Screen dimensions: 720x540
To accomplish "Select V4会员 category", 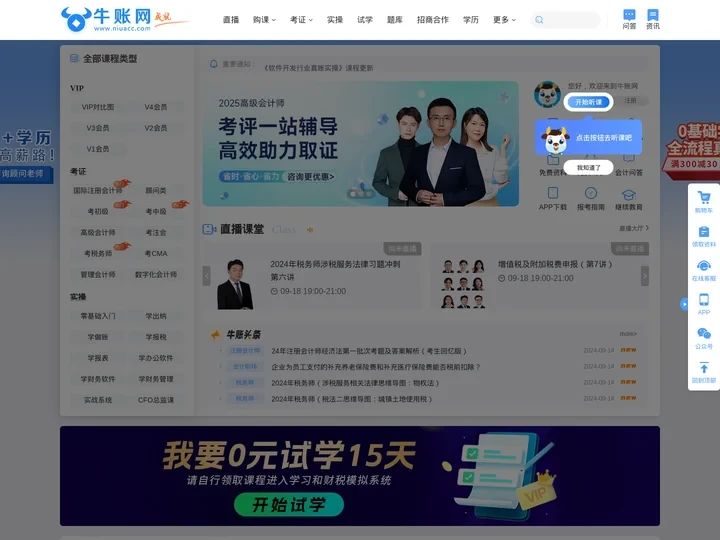I will pyautogui.click(x=156, y=107).
